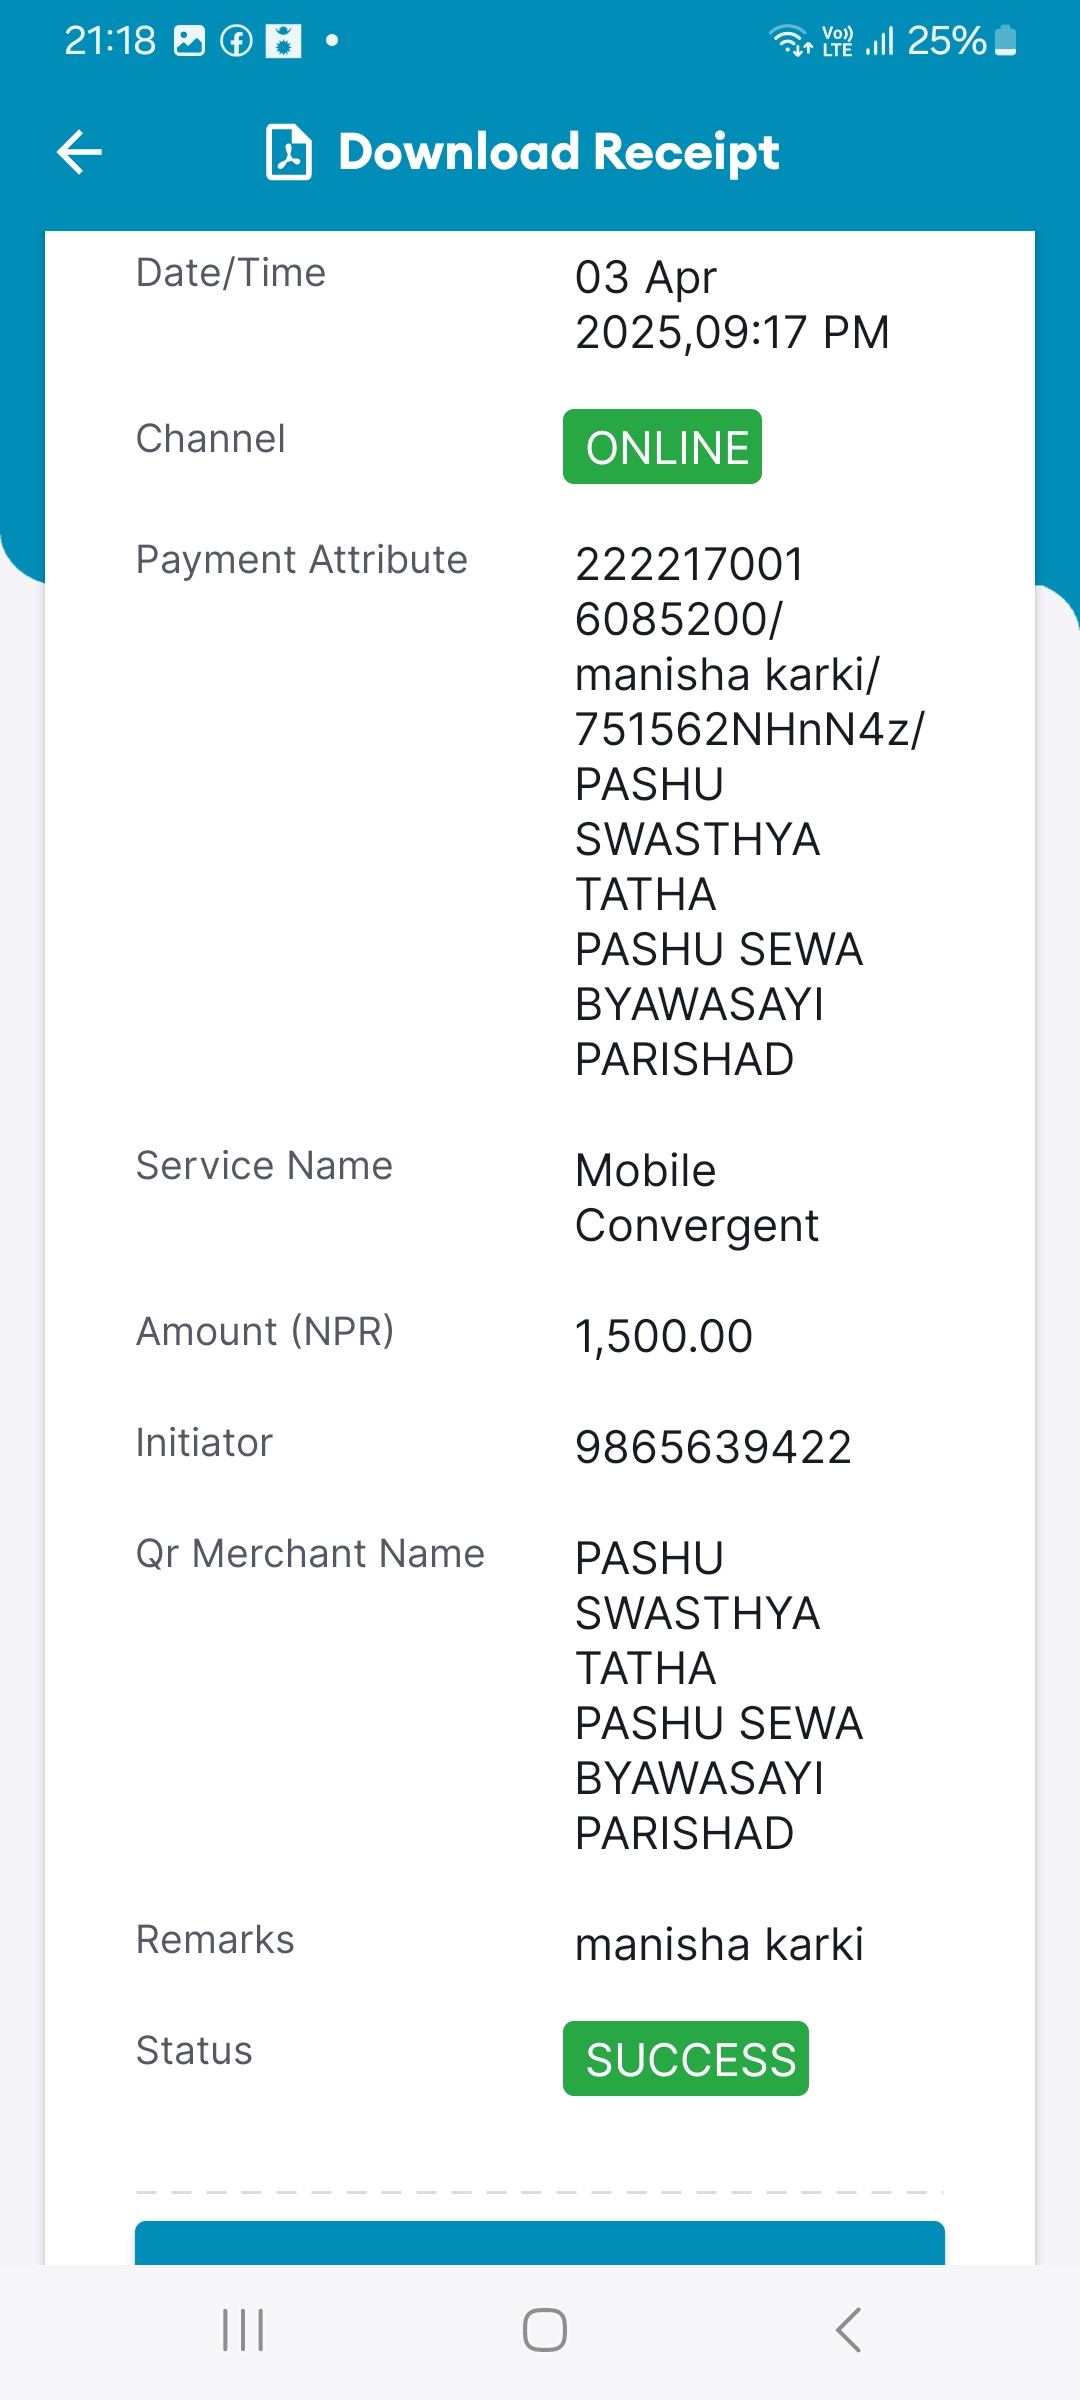1080x2400 pixels.
Task: Tap the battery status icon
Action: (x=1006, y=41)
